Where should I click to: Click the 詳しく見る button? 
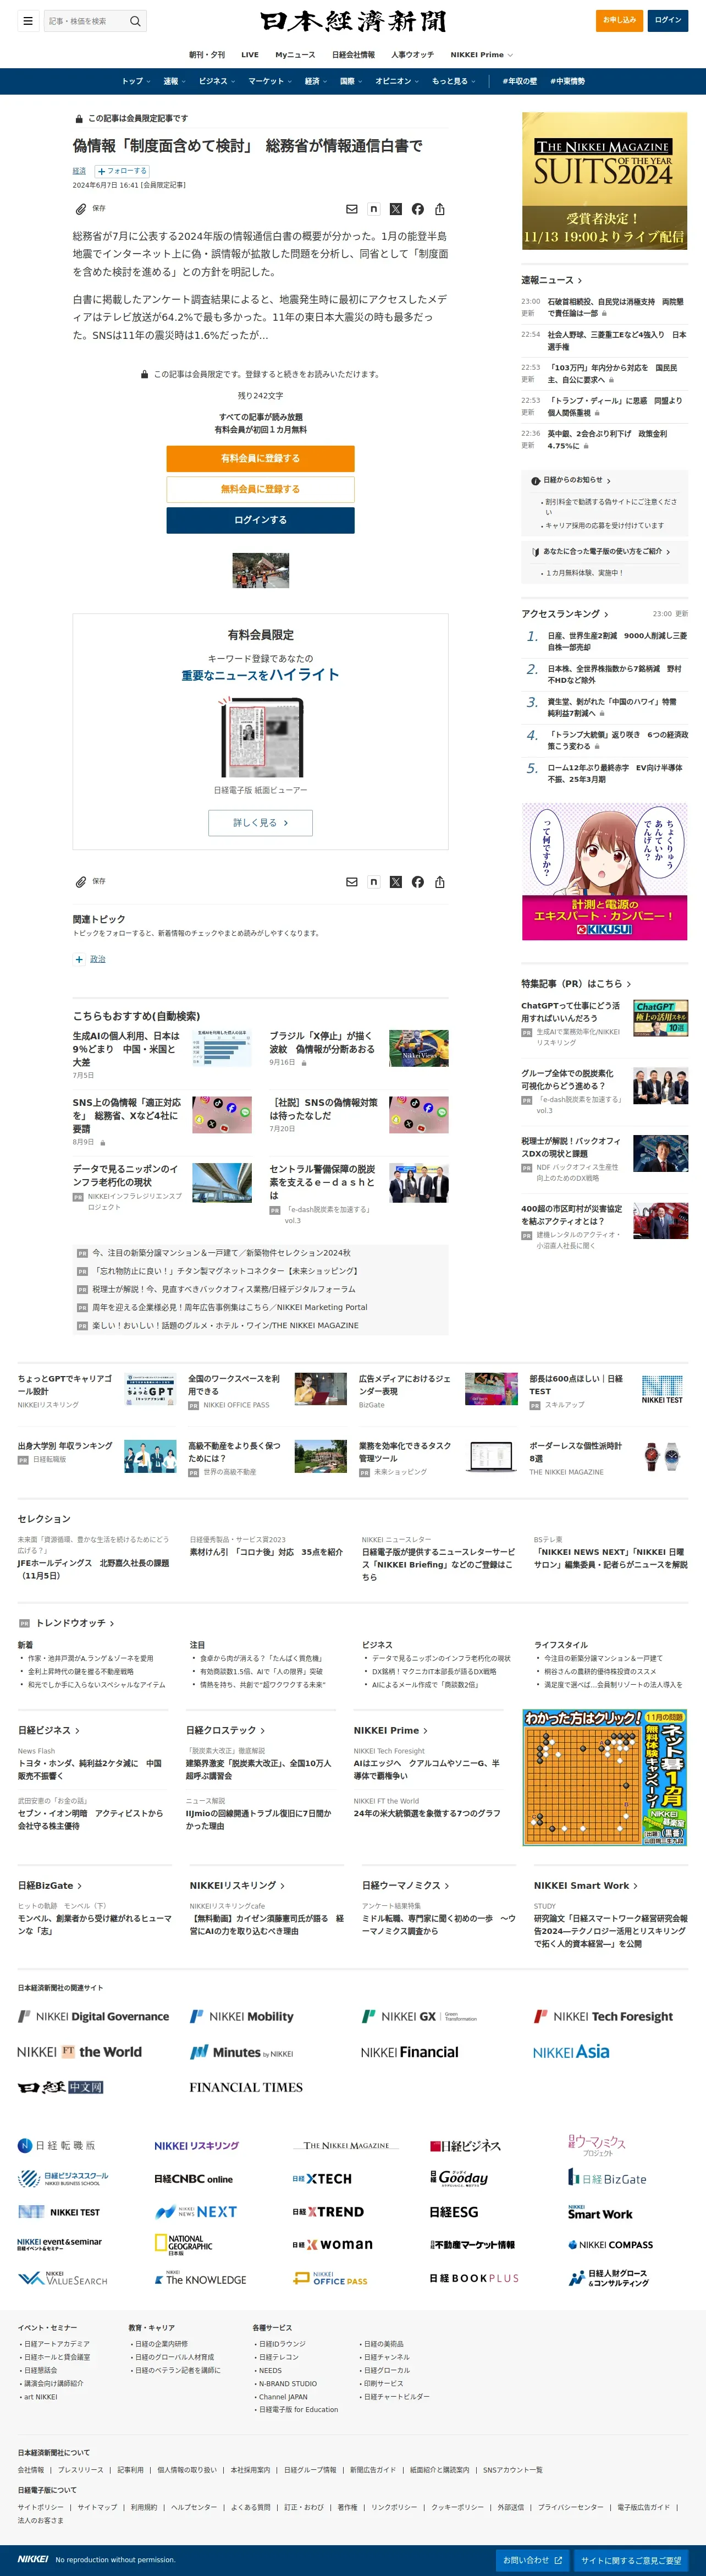(260, 822)
